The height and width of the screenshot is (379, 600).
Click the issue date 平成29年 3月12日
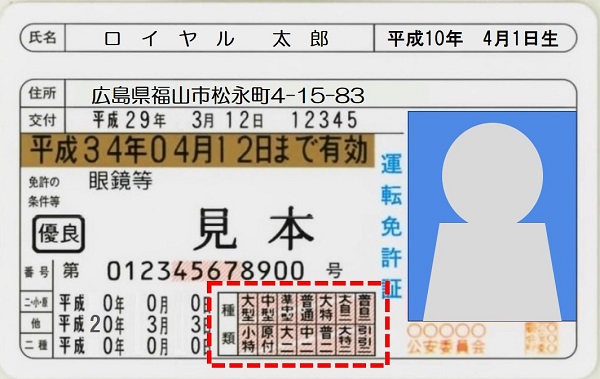[x=178, y=120]
